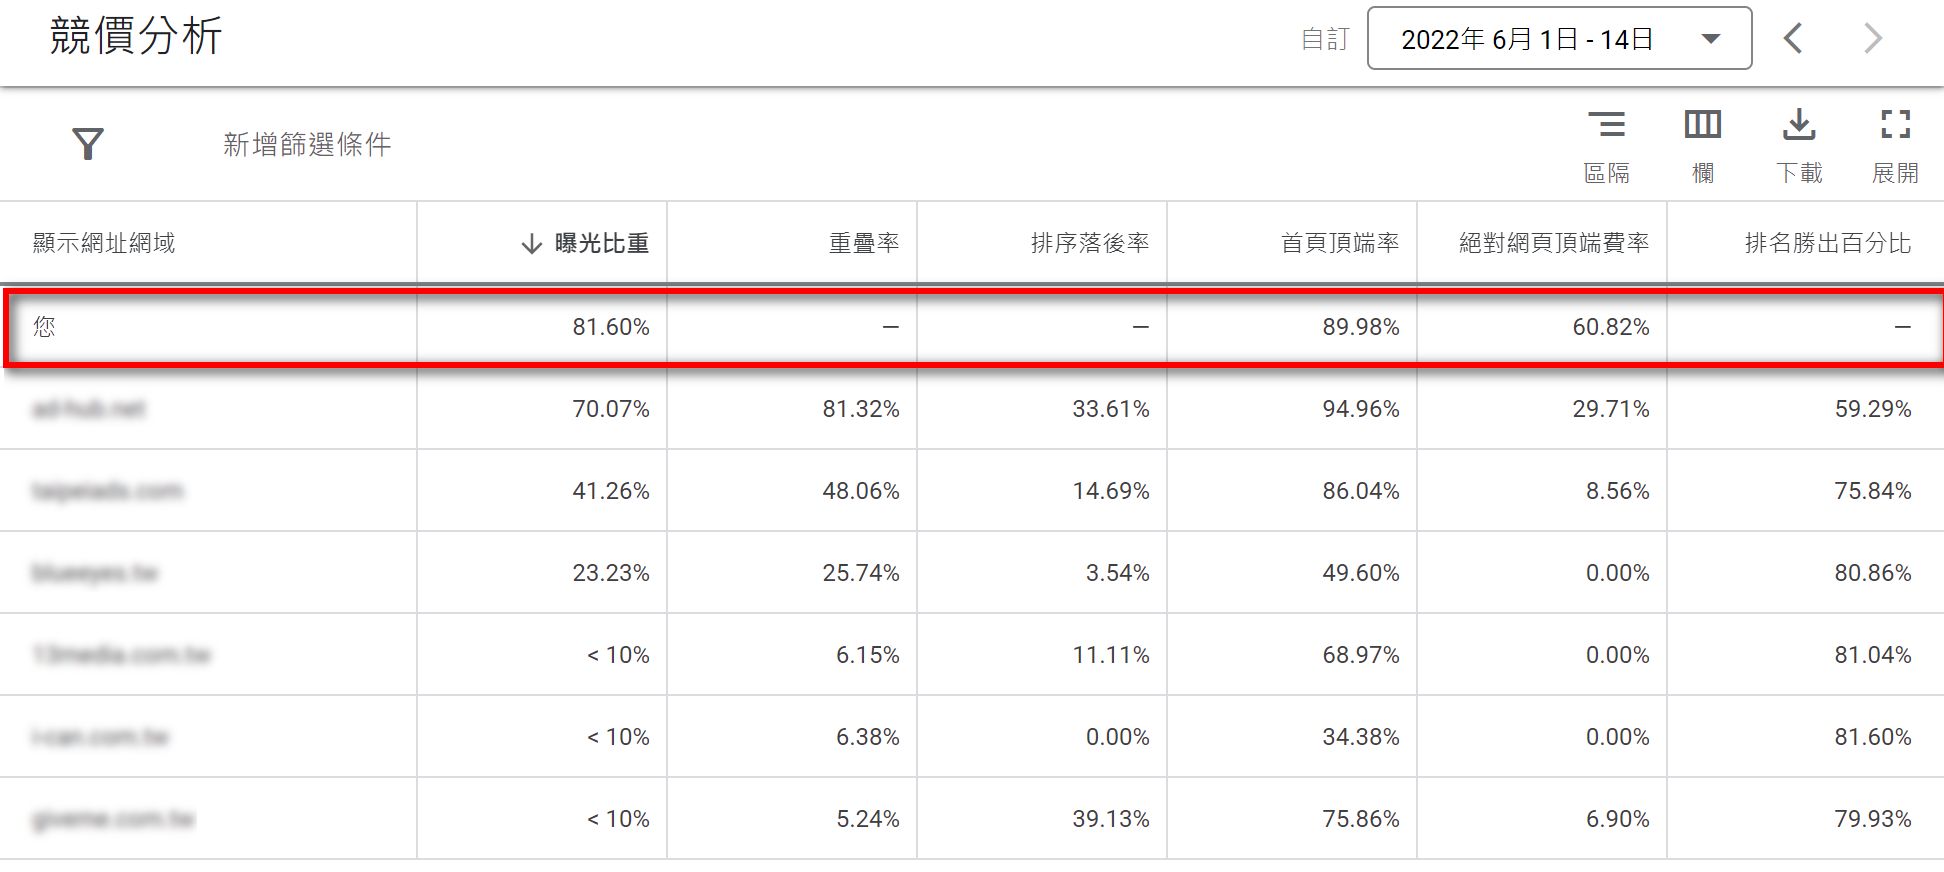Sort by 顯示網址網域 column header
Viewport: 1944px width, 872px height.
point(104,243)
